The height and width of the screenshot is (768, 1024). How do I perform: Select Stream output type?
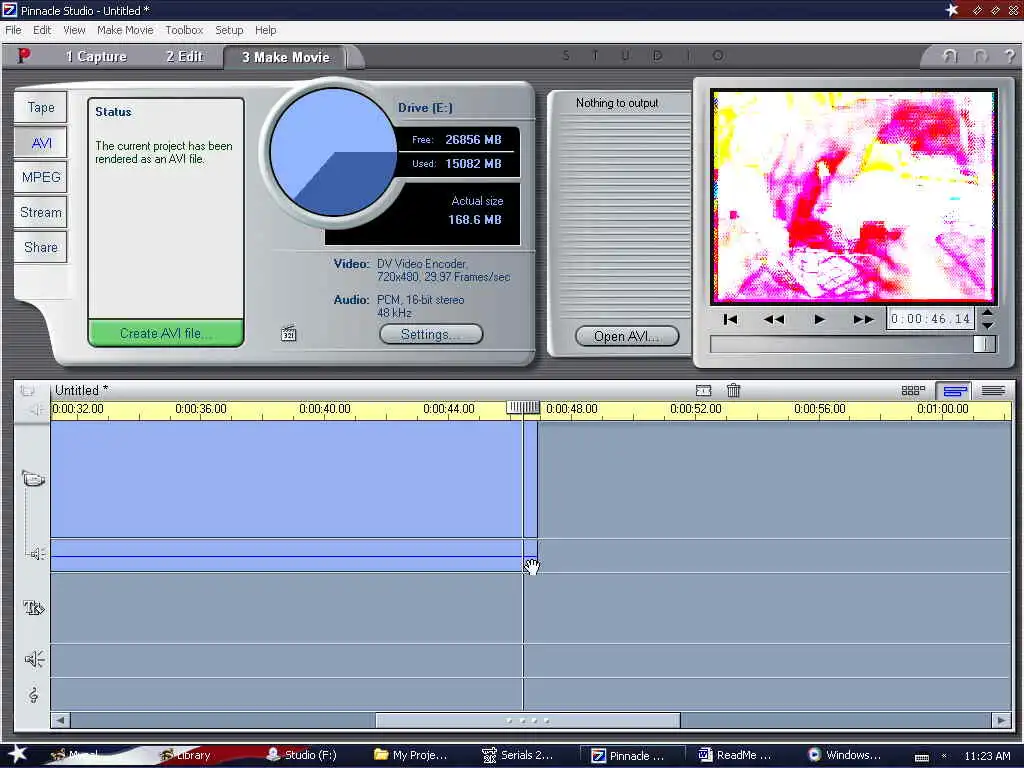coord(40,212)
